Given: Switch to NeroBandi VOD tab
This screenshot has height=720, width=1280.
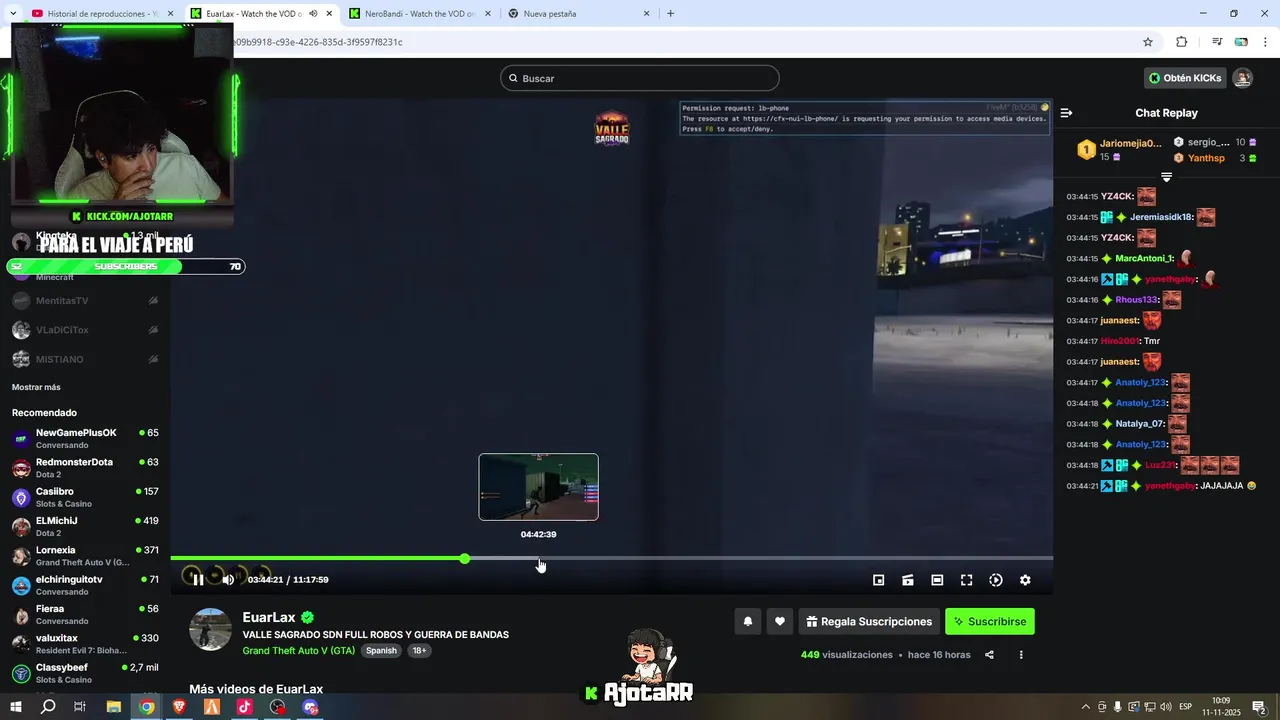Looking at the screenshot, I should tap(420, 14).
